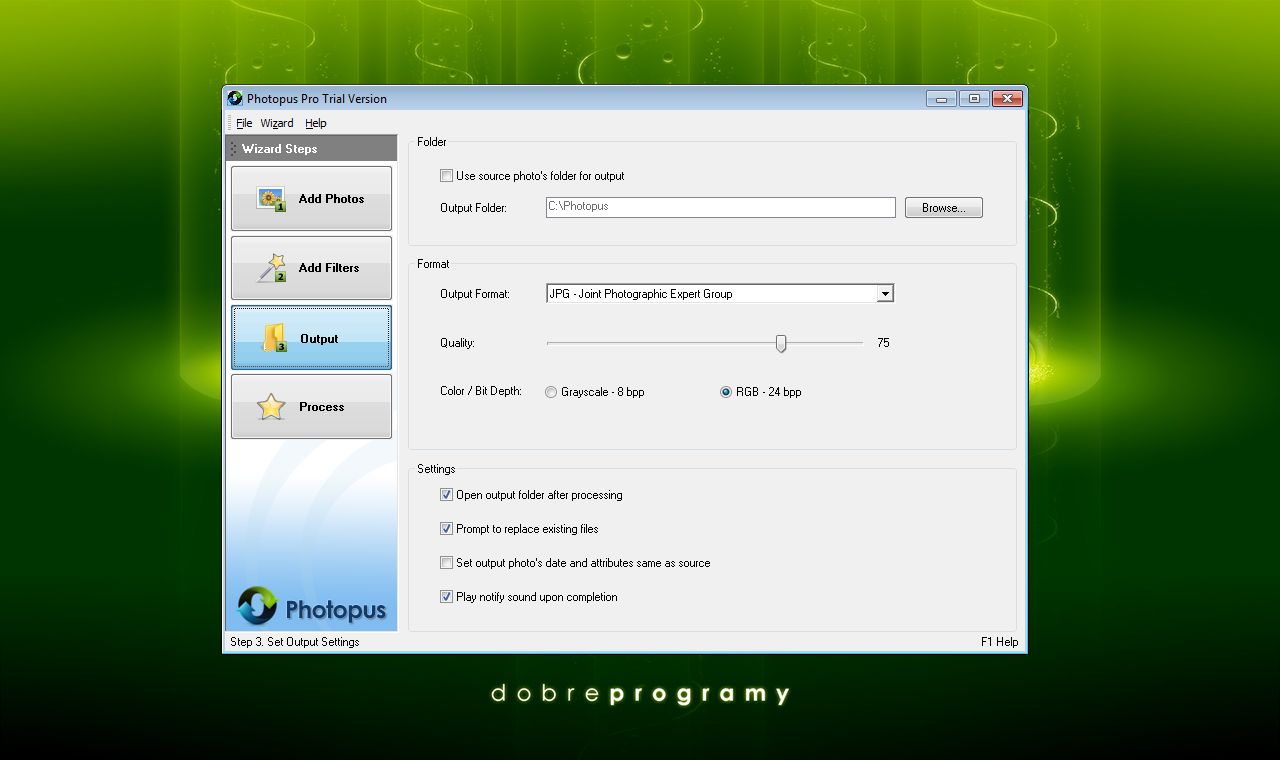The image size is (1280, 760).
Task: Click the Process star icon
Action: pyautogui.click(x=271, y=407)
